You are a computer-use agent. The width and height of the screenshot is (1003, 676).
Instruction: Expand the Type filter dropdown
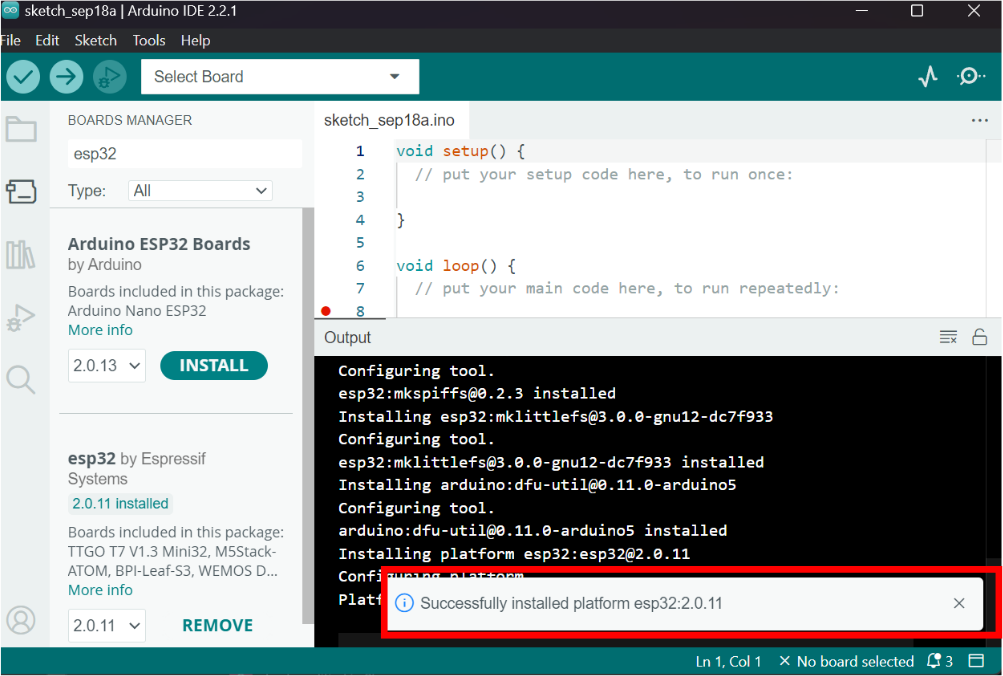pos(200,191)
